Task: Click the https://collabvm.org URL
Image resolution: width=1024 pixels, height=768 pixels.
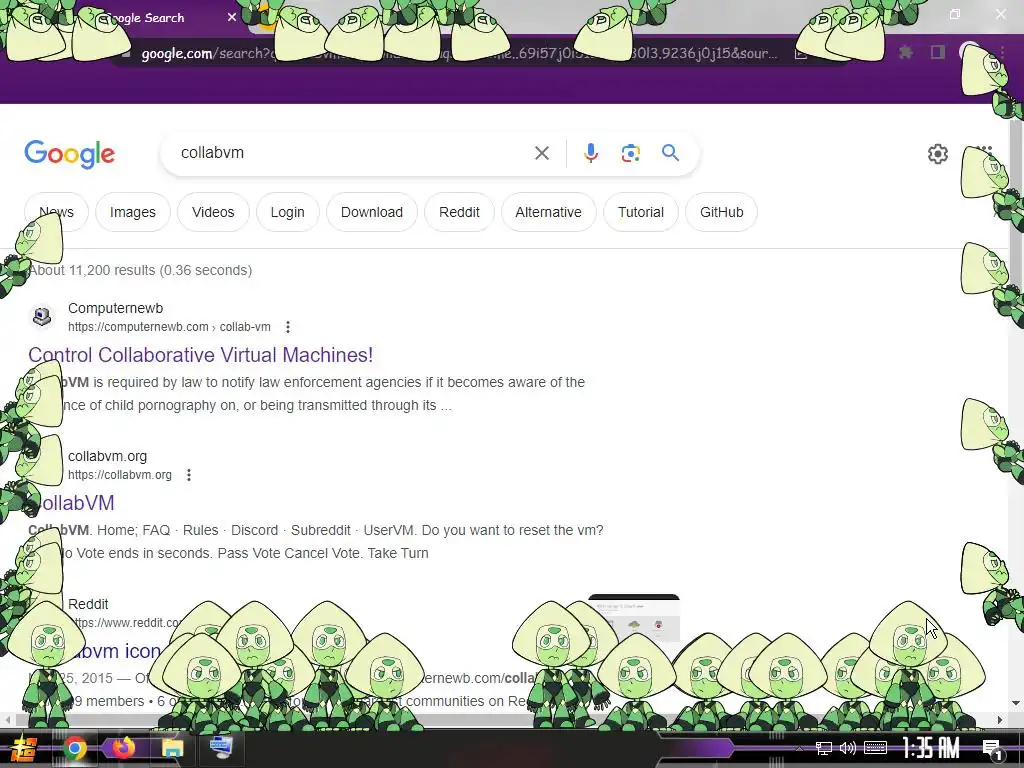Action: coord(120,475)
